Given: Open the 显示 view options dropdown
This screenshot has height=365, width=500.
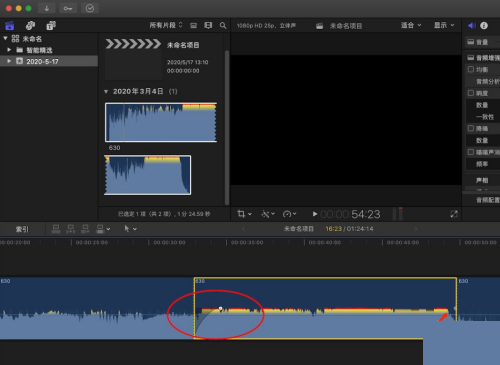Looking at the screenshot, I should point(444,25).
